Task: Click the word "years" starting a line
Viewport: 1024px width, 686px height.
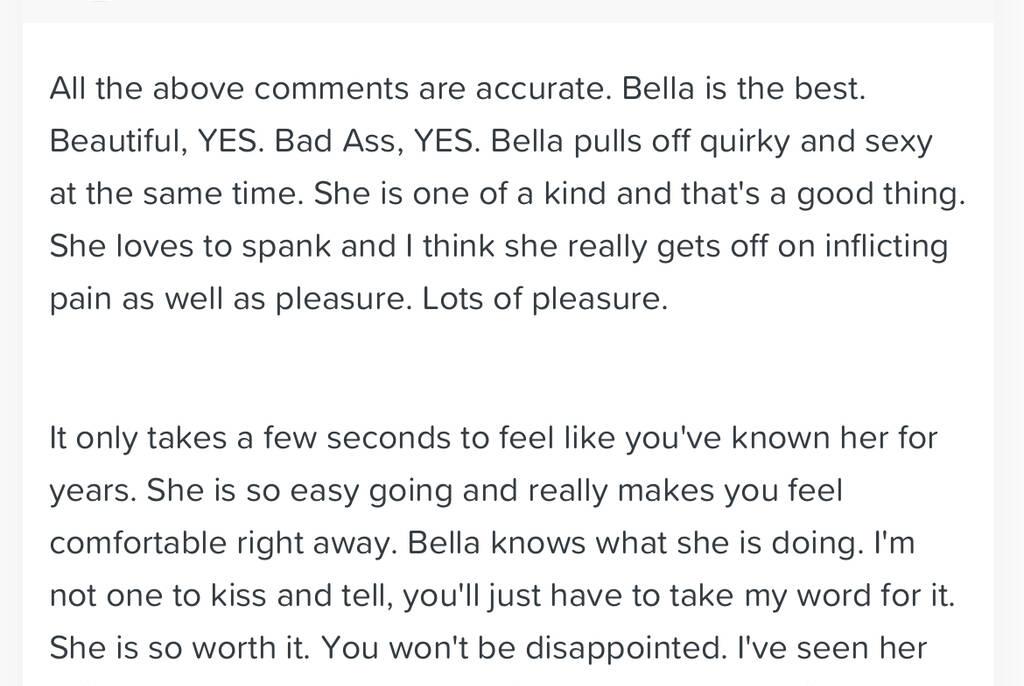Action: pos(92,491)
